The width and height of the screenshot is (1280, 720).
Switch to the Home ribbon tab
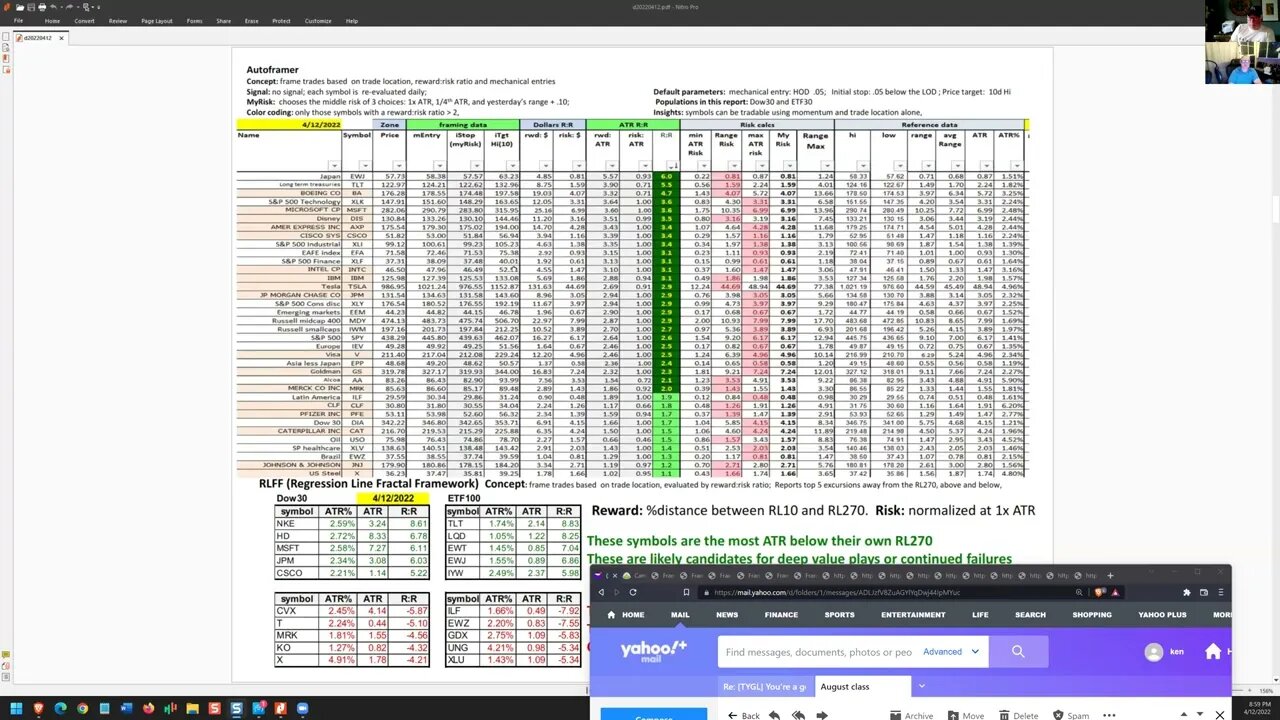point(52,21)
